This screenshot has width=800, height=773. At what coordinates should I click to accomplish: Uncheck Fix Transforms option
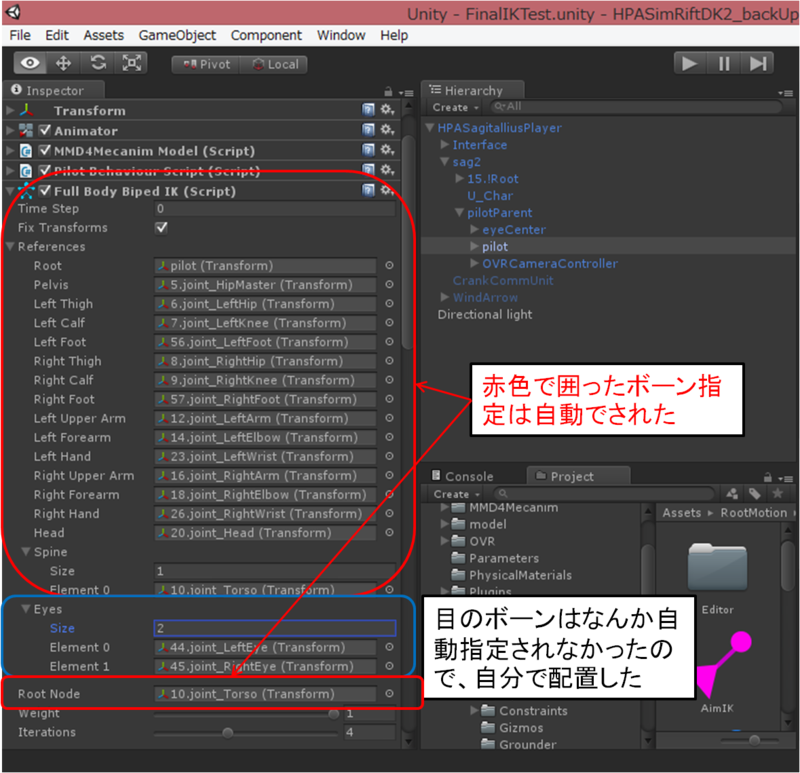click(x=161, y=228)
